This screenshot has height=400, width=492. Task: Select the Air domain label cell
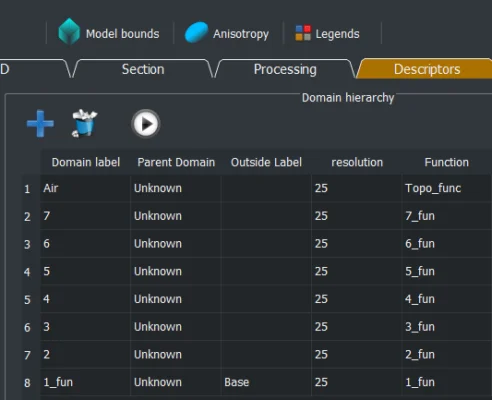click(x=85, y=188)
